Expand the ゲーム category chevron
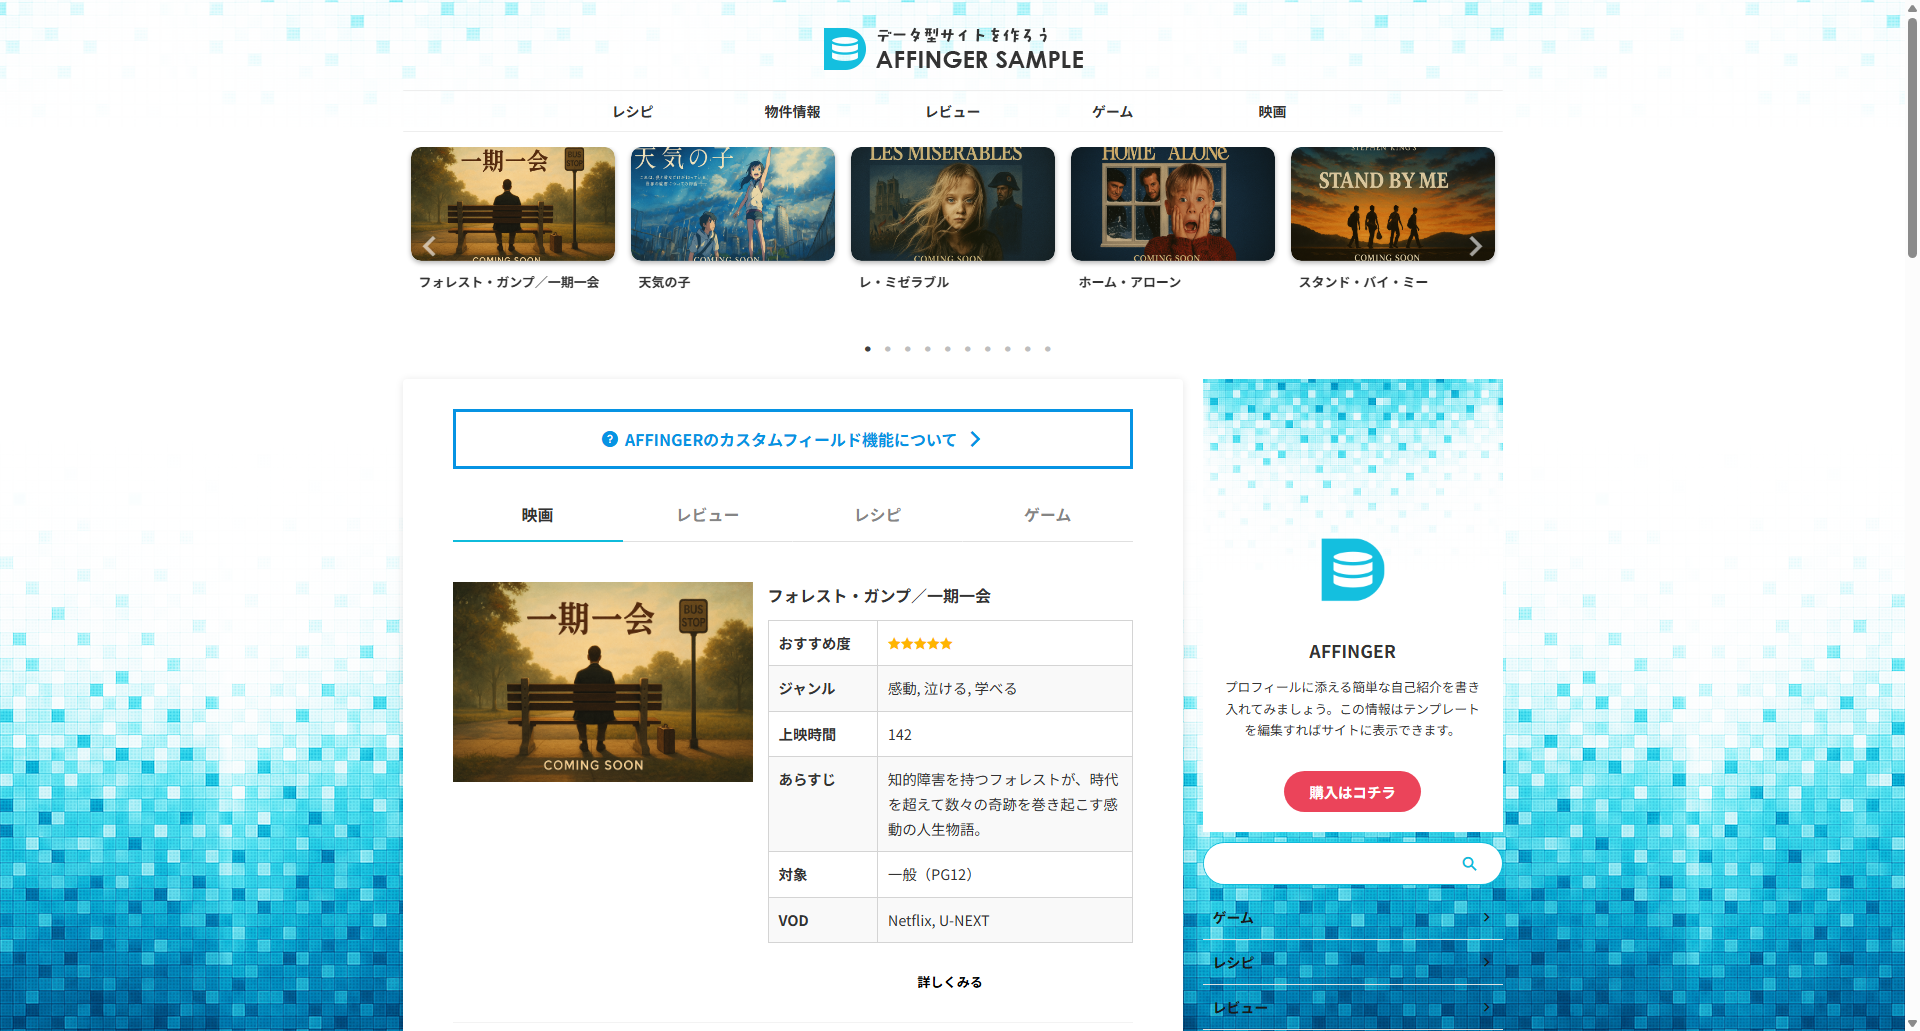Image resolution: width=1920 pixels, height=1031 pixels. [1487, 918]
